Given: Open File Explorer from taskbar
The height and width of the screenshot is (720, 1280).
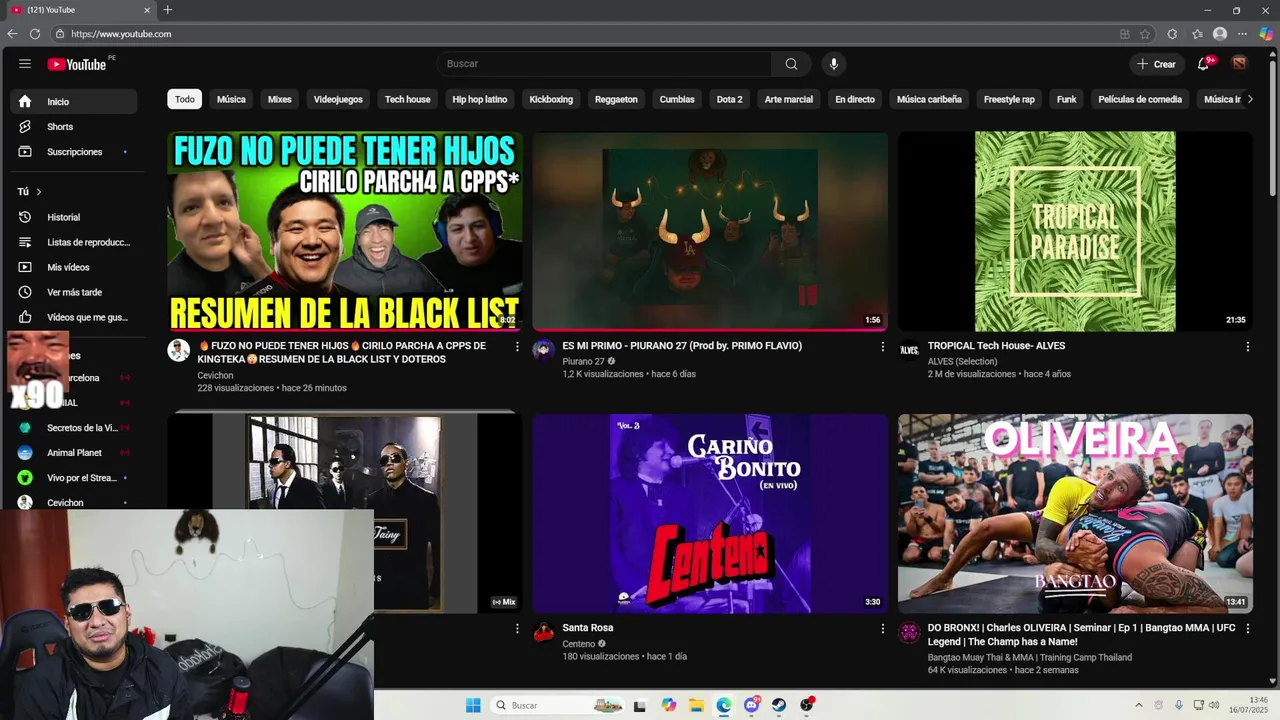Looking at the screenshot, I should point(696,705).
